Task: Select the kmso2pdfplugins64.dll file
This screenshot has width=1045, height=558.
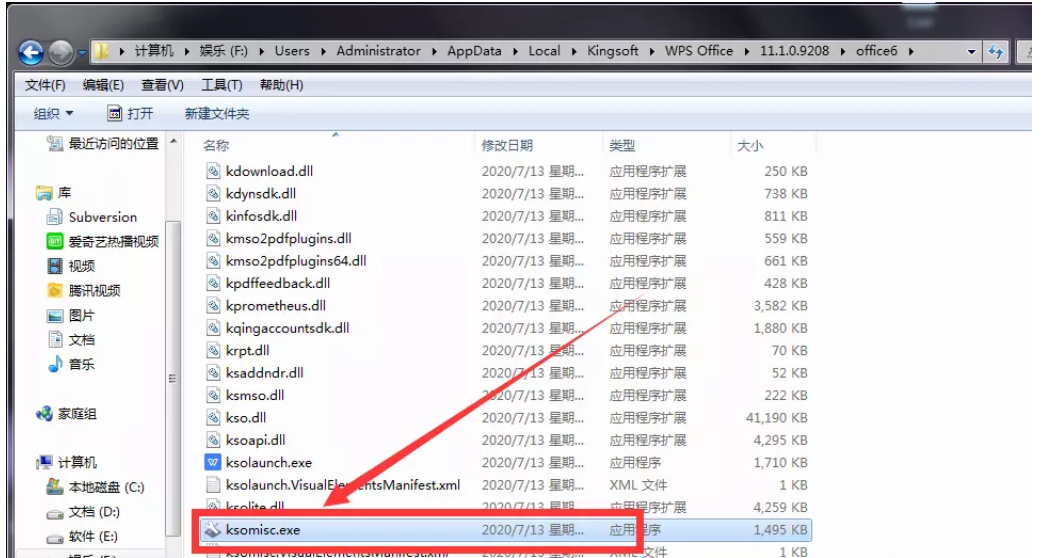Action: [296, 261]
